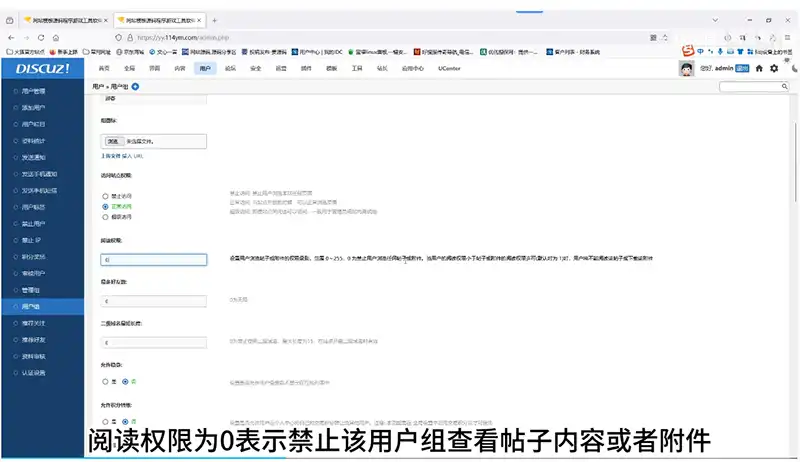
Task: Click the blue plus icon beside breadcrumb
Action: coord(136,87)
